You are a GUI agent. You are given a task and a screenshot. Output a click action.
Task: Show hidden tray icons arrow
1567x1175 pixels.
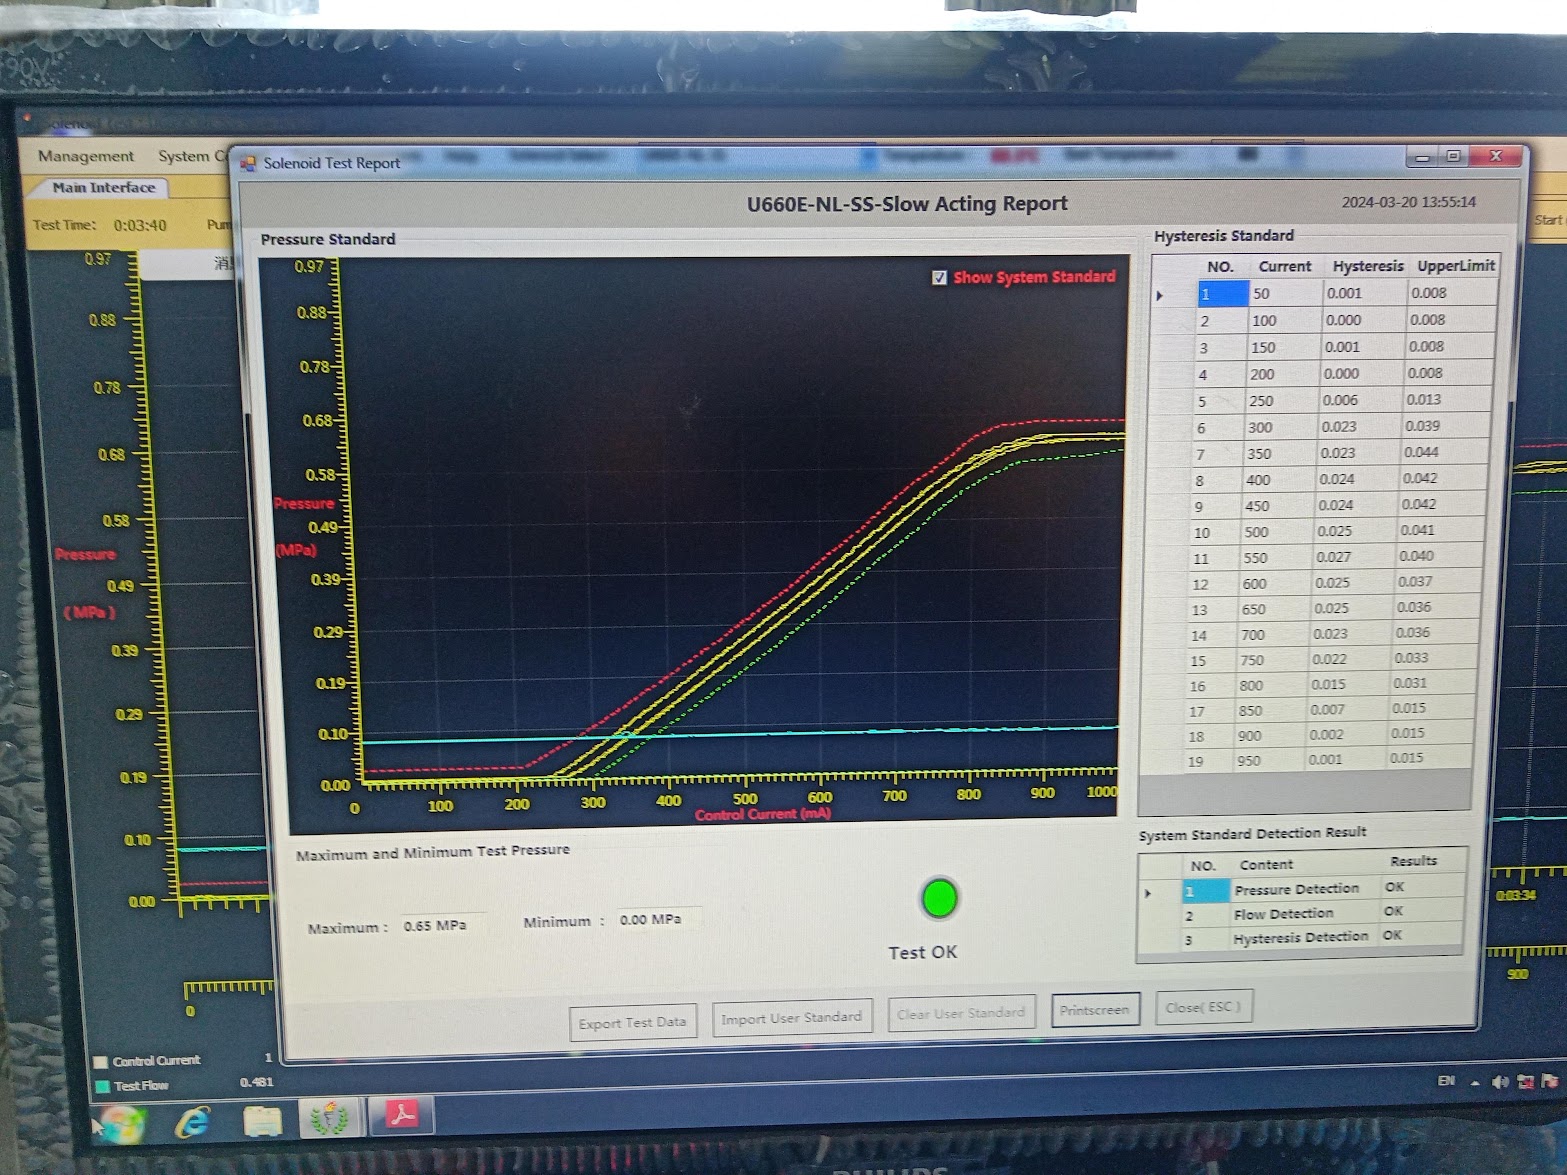click(x=1474, y=1082)
